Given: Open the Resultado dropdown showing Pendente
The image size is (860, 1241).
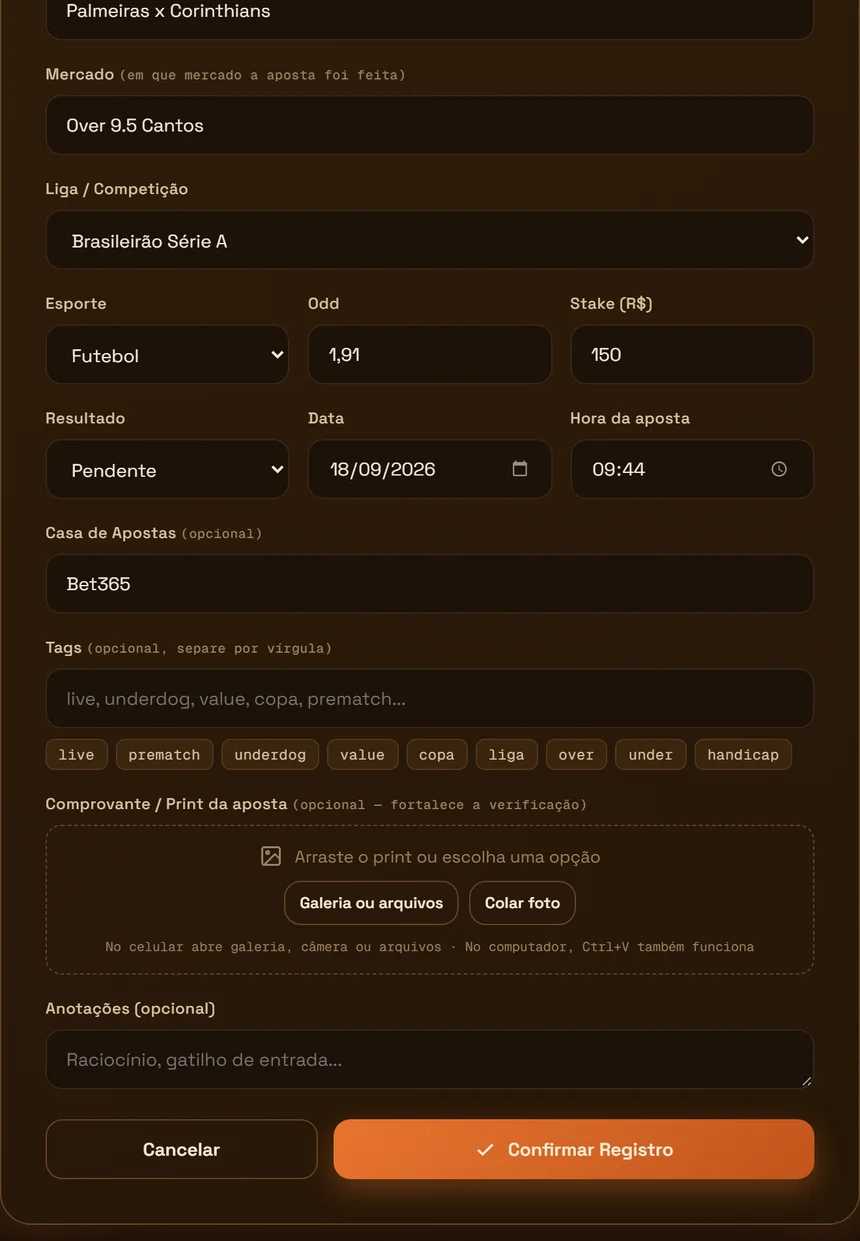Looking at the screenshot, I should click(167, 469).
